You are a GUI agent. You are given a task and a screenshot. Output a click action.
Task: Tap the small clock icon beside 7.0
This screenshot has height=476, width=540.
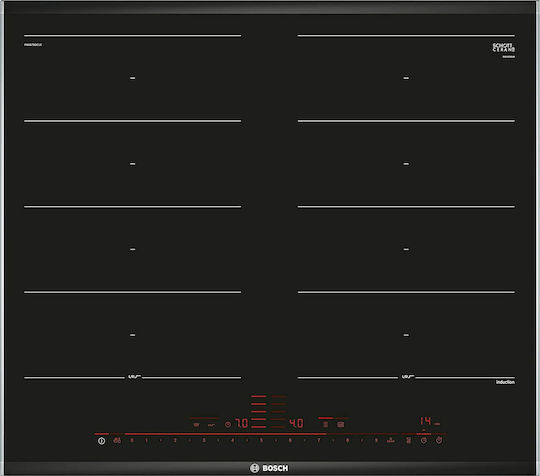pyautogui.click(x=228, y=424)
